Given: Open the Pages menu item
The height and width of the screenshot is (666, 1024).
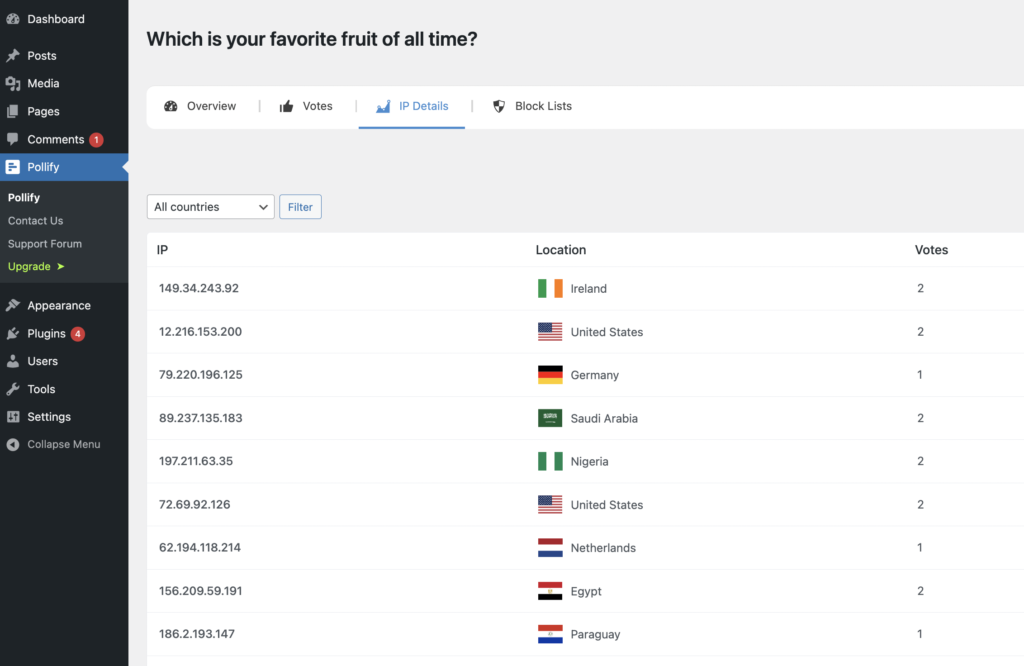Looking at the screenshot, I should click(64, 112).
